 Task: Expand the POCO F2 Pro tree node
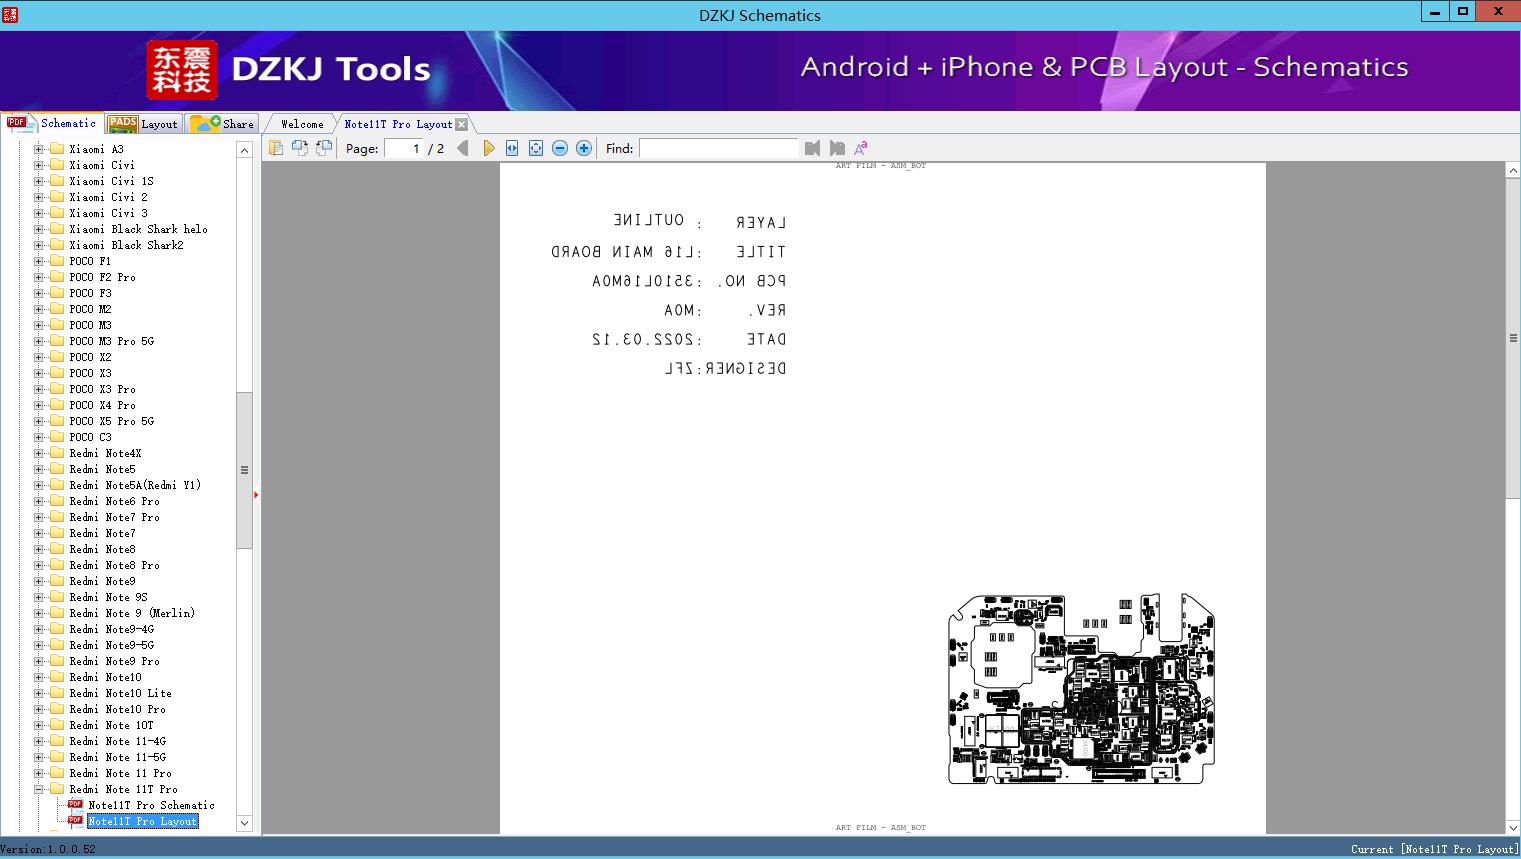38,277
